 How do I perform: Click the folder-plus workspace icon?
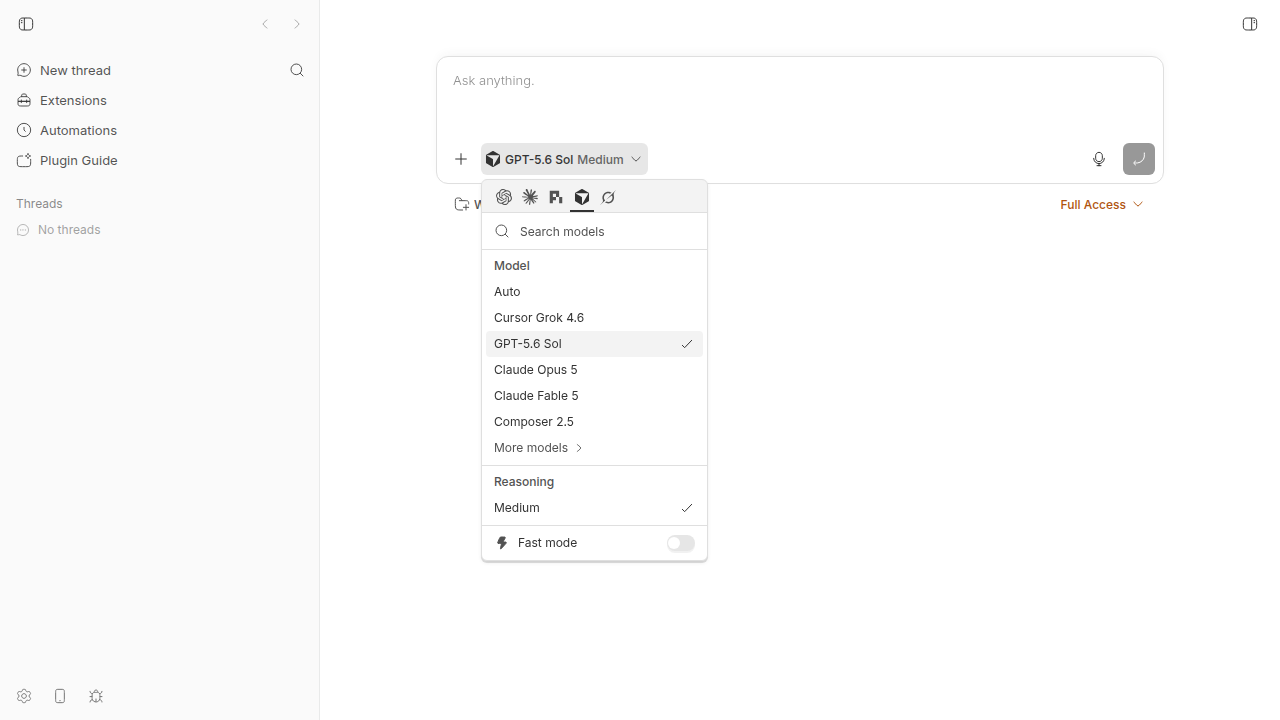[462, 204]
